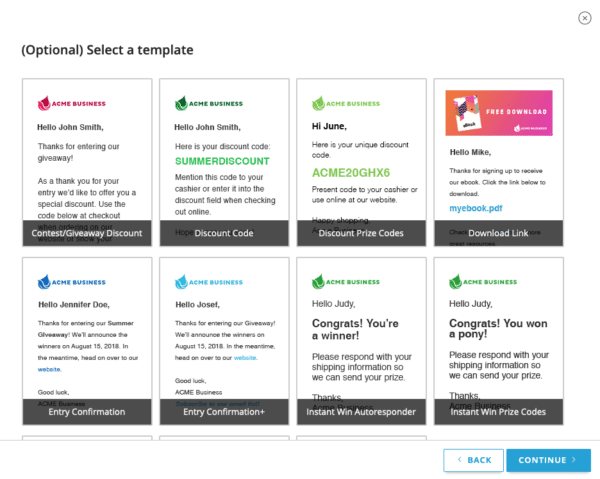Choose the Discount Code template

[x=224, y=162]
